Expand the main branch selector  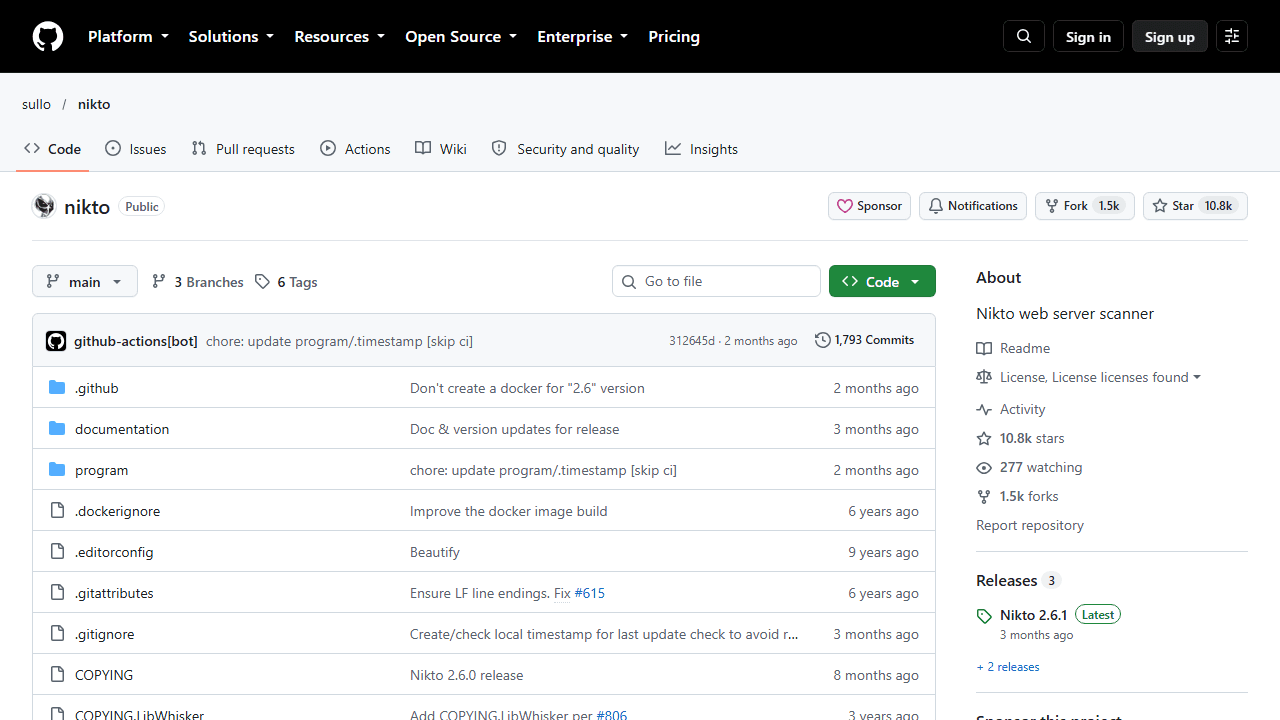(x=85, y=282)
